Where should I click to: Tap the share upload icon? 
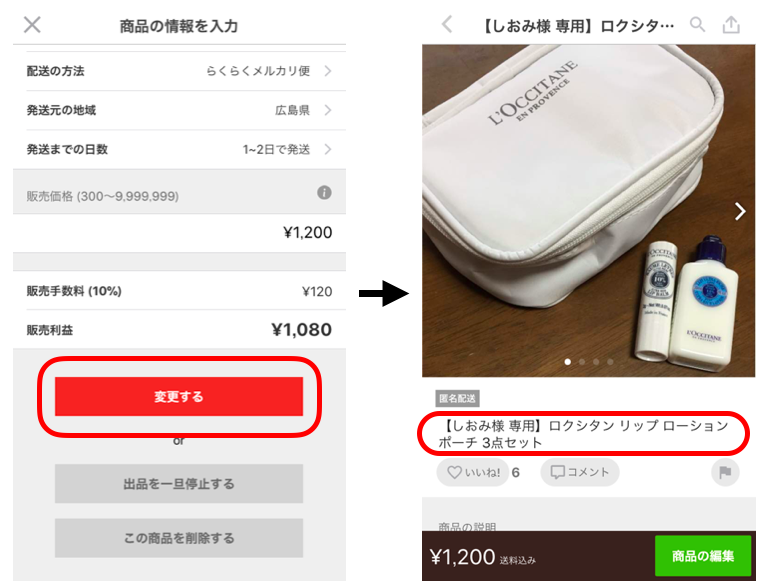click(x=731, y=24)
